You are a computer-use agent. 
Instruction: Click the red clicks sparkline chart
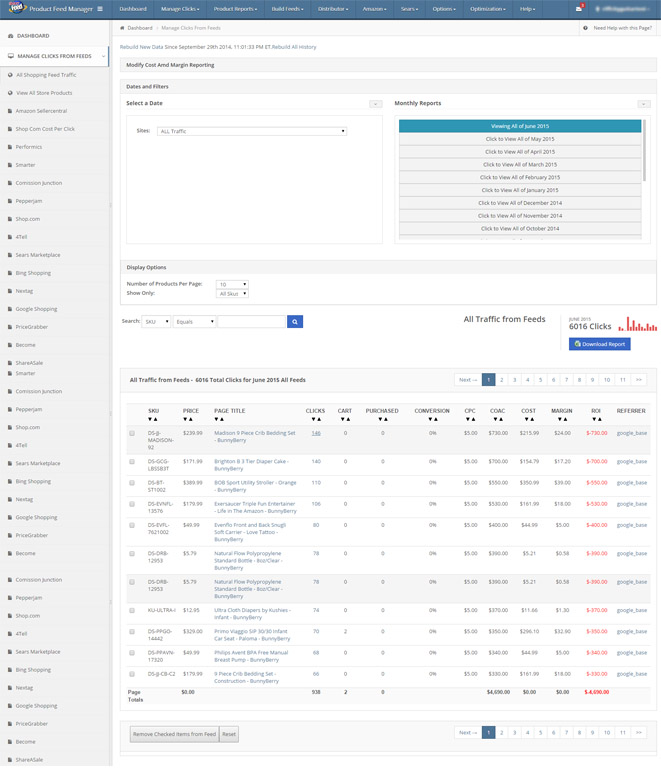[637, 325]
